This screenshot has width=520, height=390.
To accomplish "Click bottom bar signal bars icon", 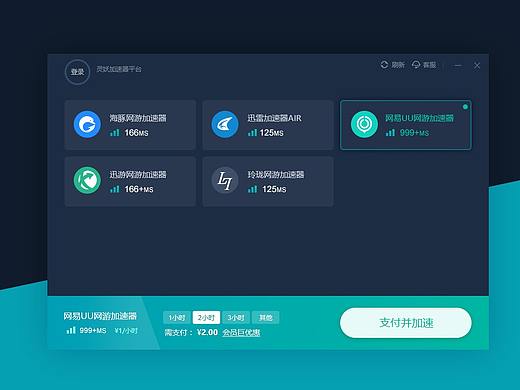I will (x=71, y=330).
